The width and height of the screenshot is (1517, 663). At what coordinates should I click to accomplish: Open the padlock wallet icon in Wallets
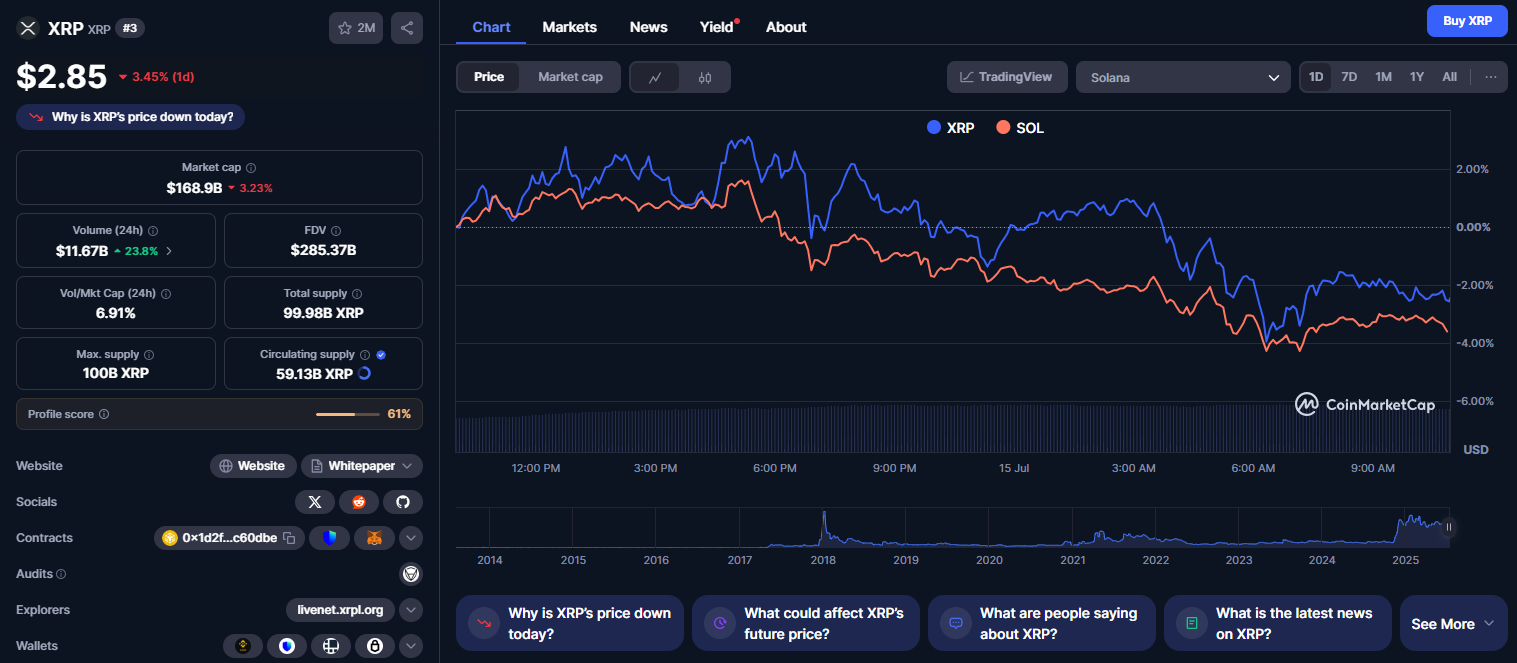point(375,646)
